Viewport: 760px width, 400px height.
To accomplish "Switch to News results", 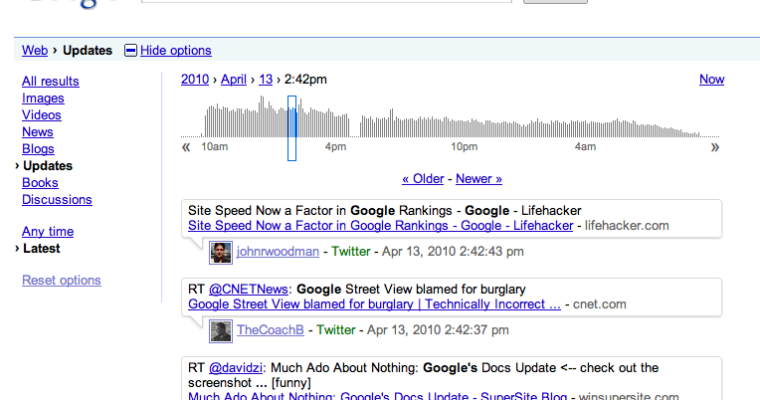I will coord(37,132).
